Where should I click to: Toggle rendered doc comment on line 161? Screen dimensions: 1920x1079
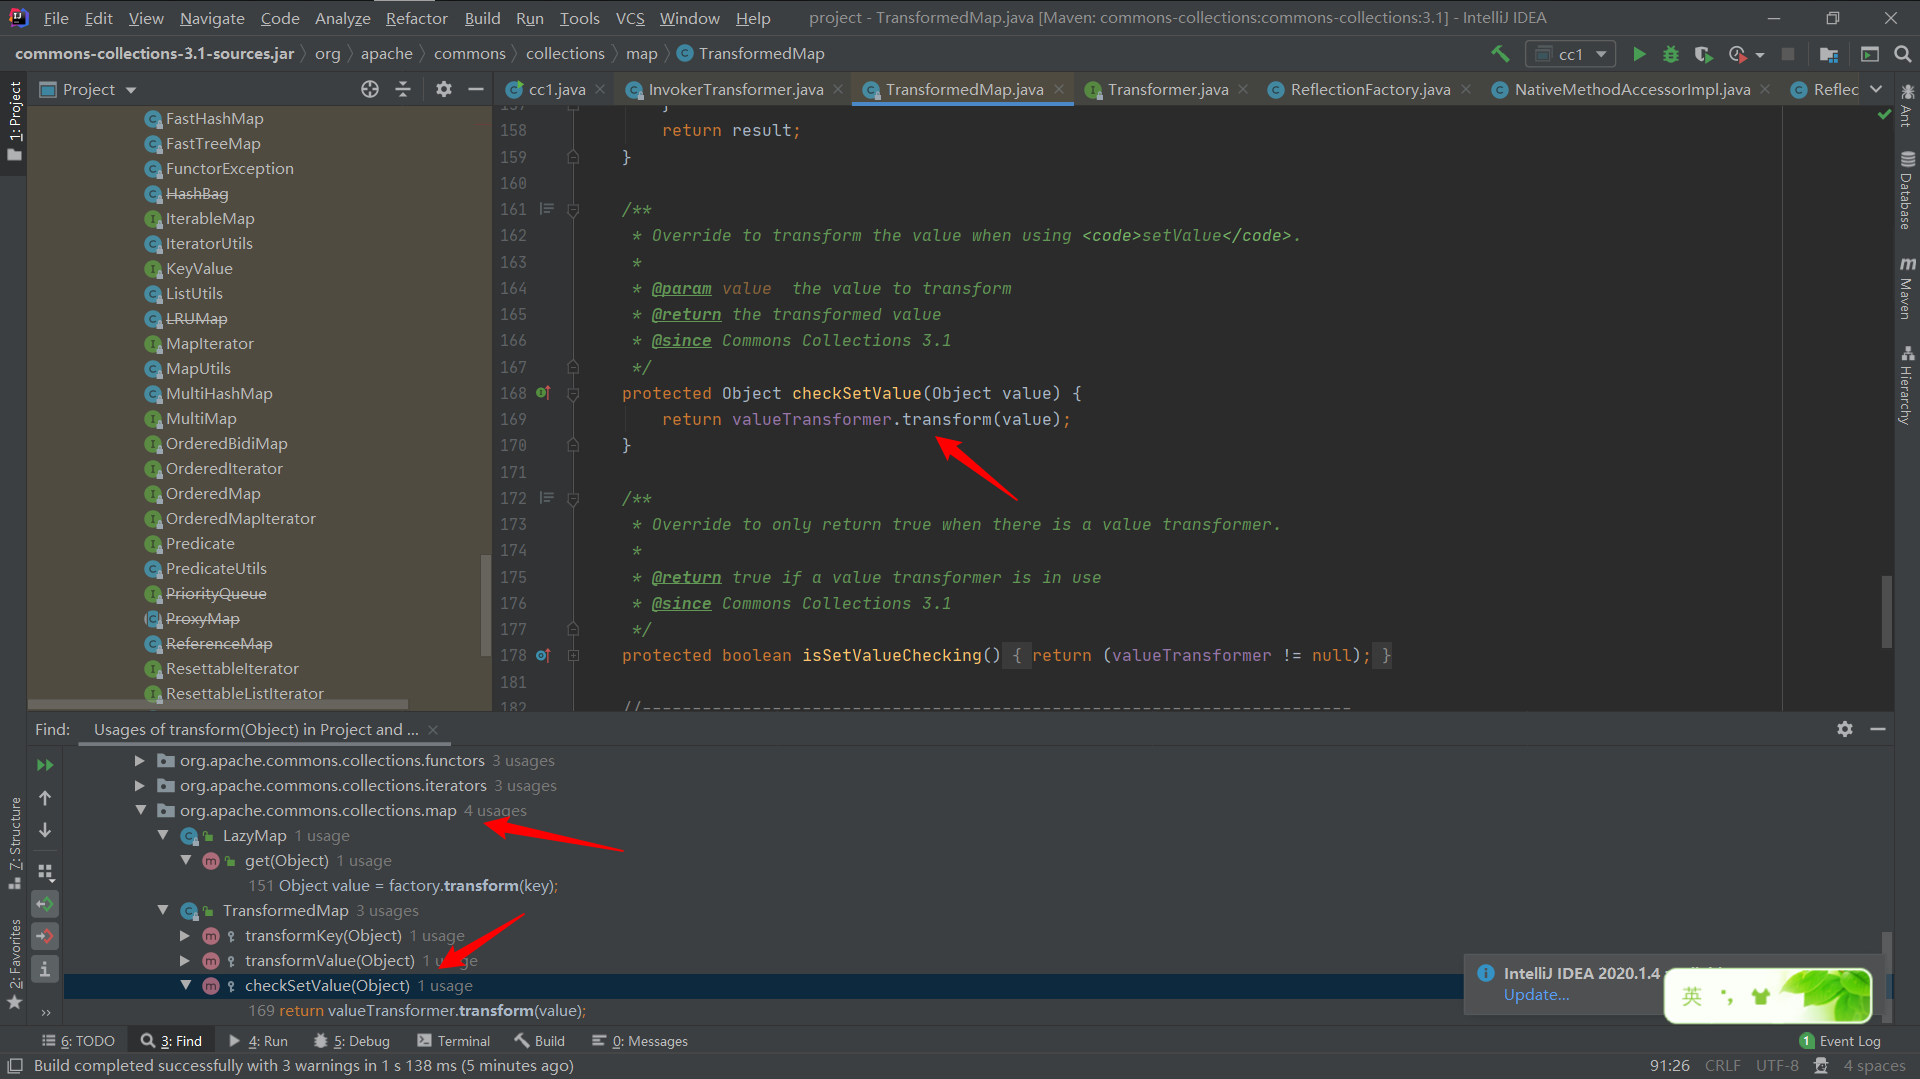[547, 209]
